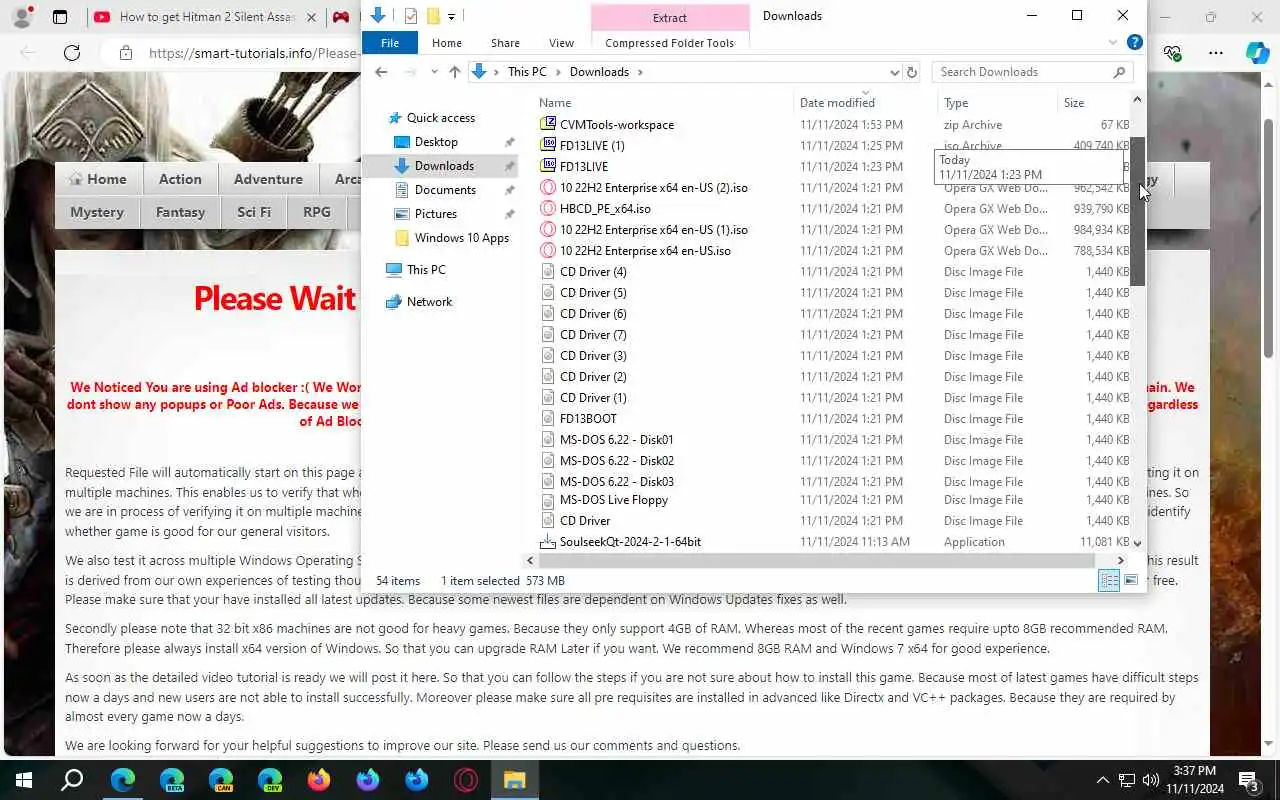
Task: Open the Share ribbon tab
Action: [x=505, y=43]
